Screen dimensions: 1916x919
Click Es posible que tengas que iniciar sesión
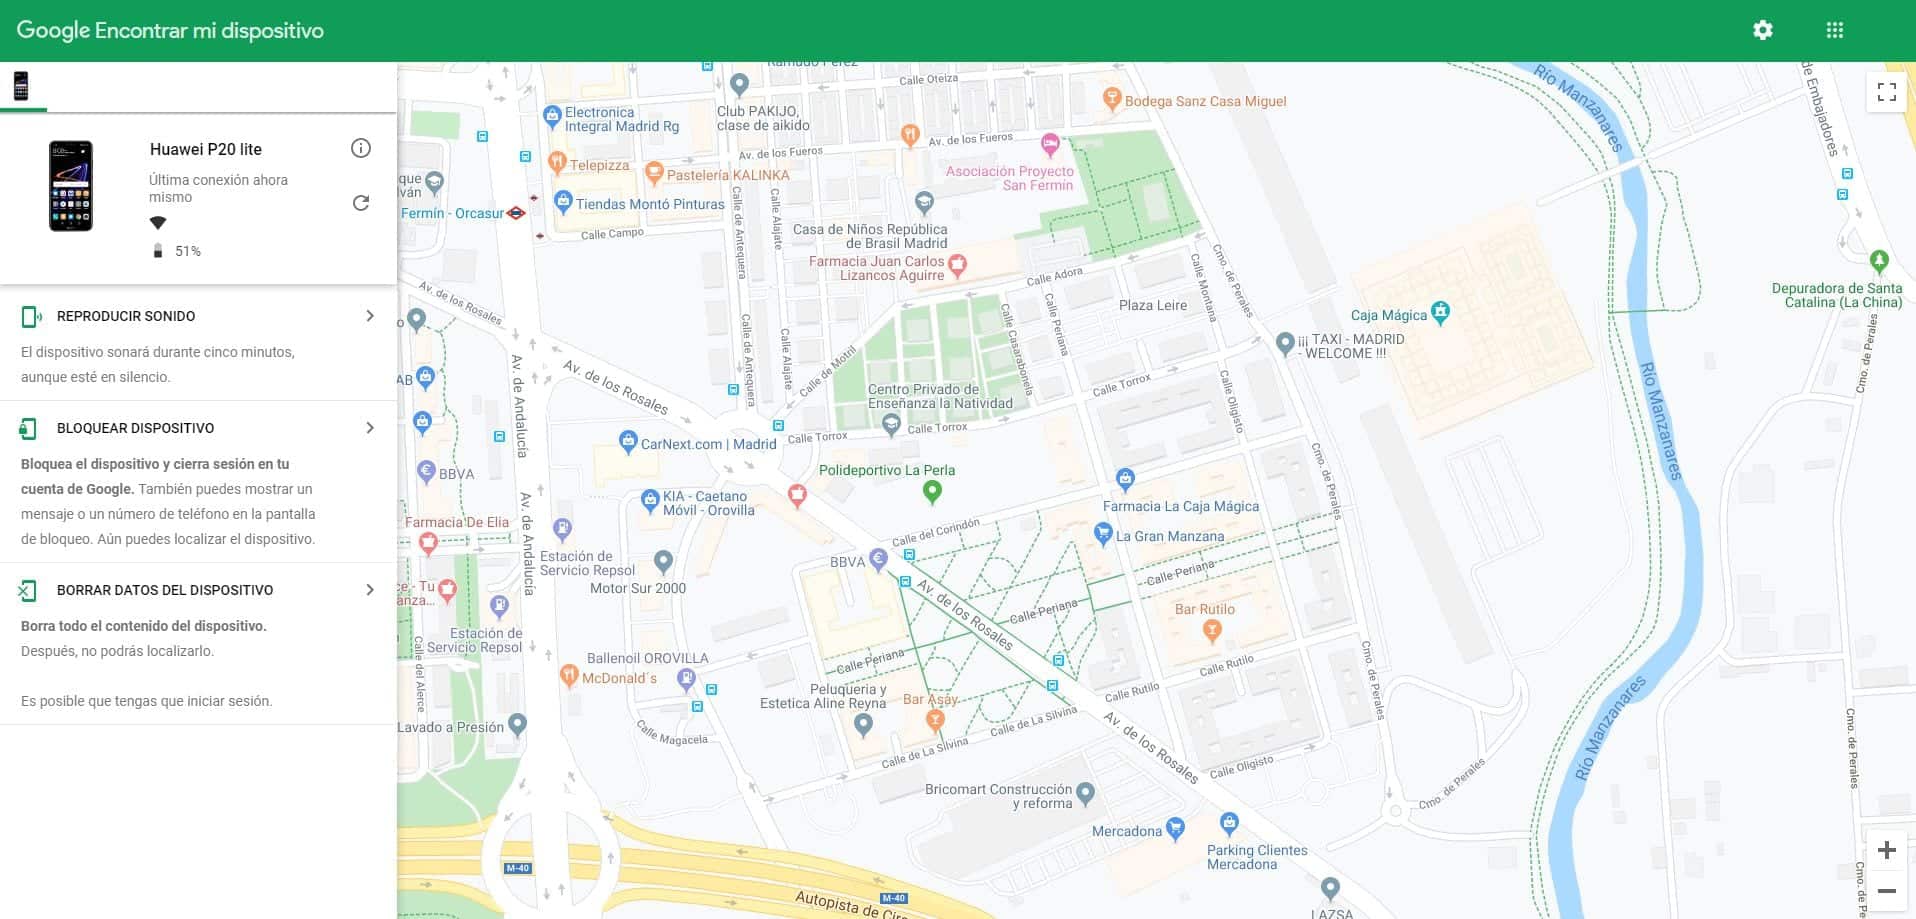[146, 701]
